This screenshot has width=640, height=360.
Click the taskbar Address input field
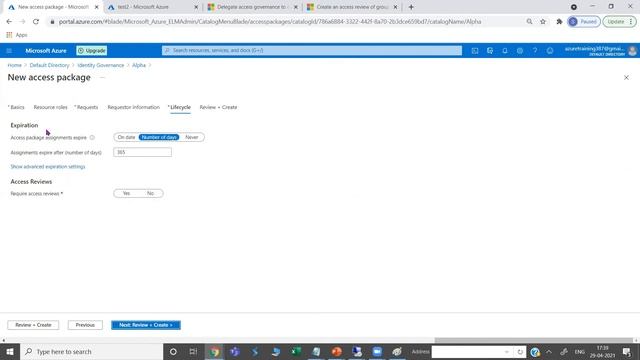pyautogui.click(x=467, y=352)
